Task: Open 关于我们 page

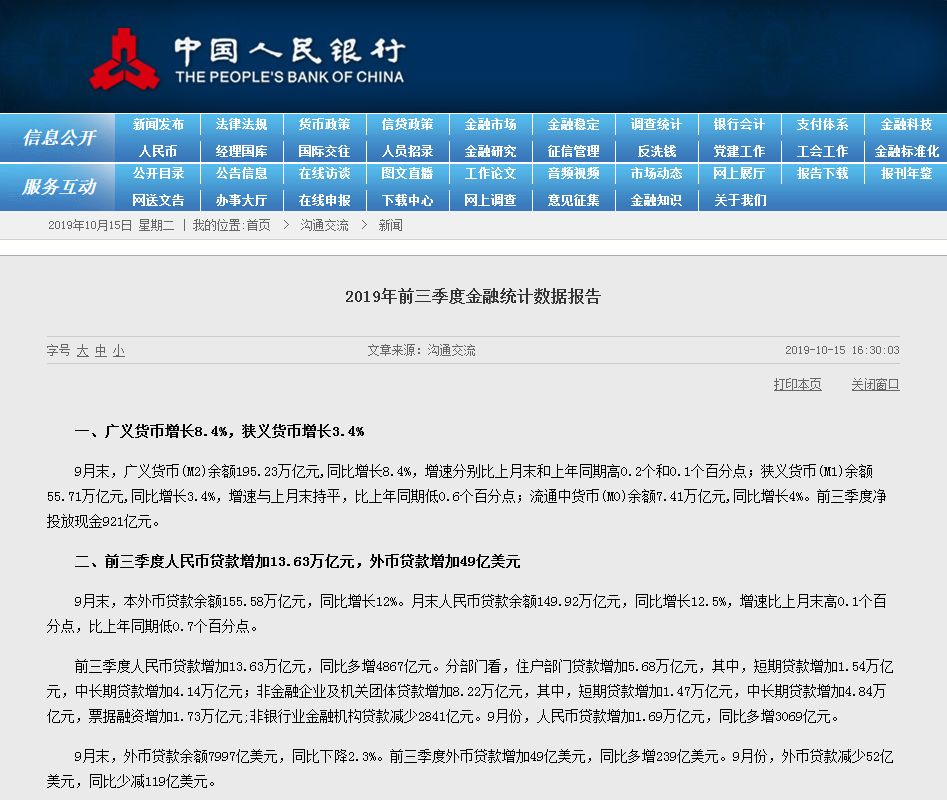Action: (x=740, y=200)
